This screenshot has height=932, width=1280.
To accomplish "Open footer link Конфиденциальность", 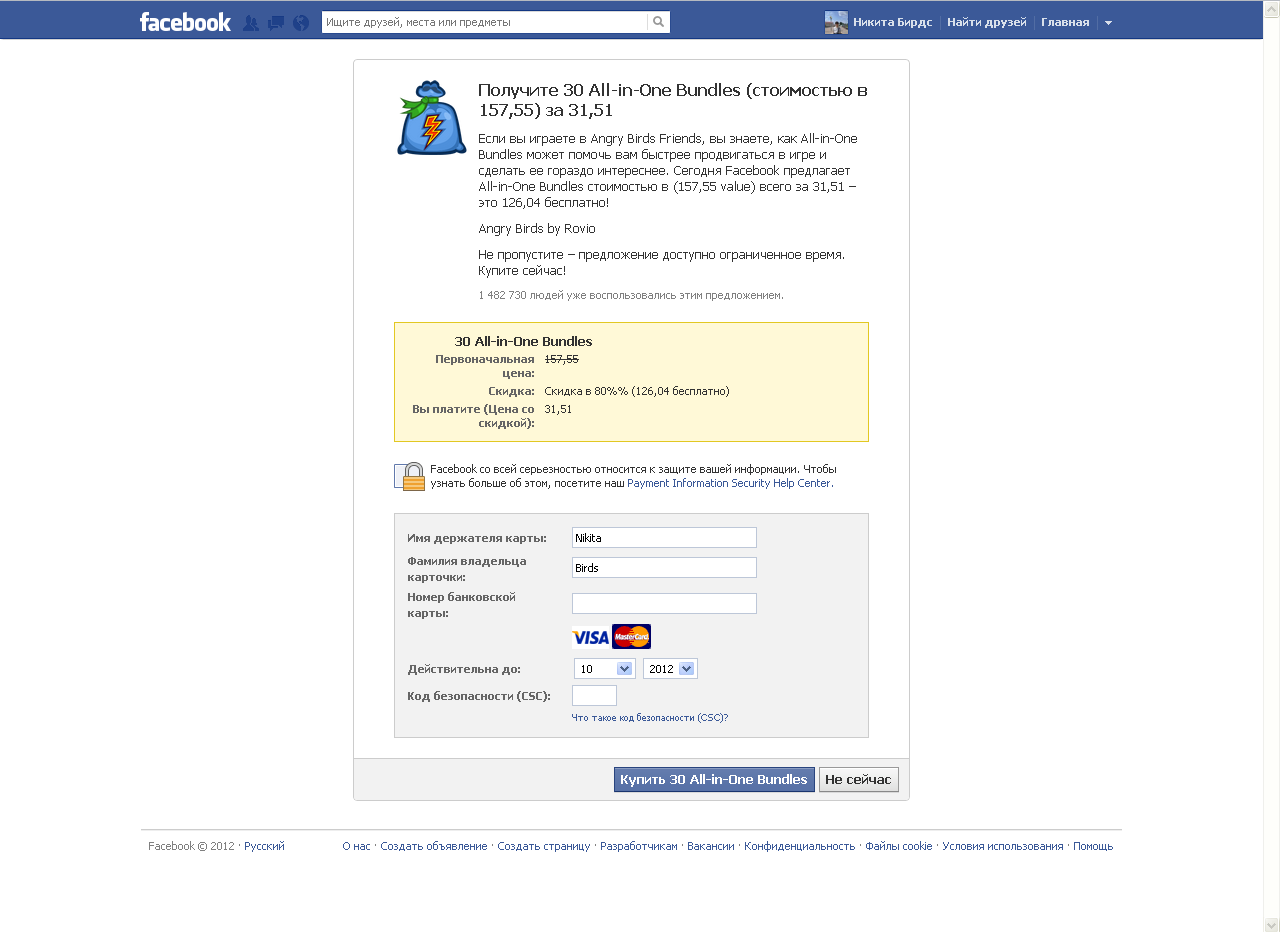I will click(x=800, y=846).
